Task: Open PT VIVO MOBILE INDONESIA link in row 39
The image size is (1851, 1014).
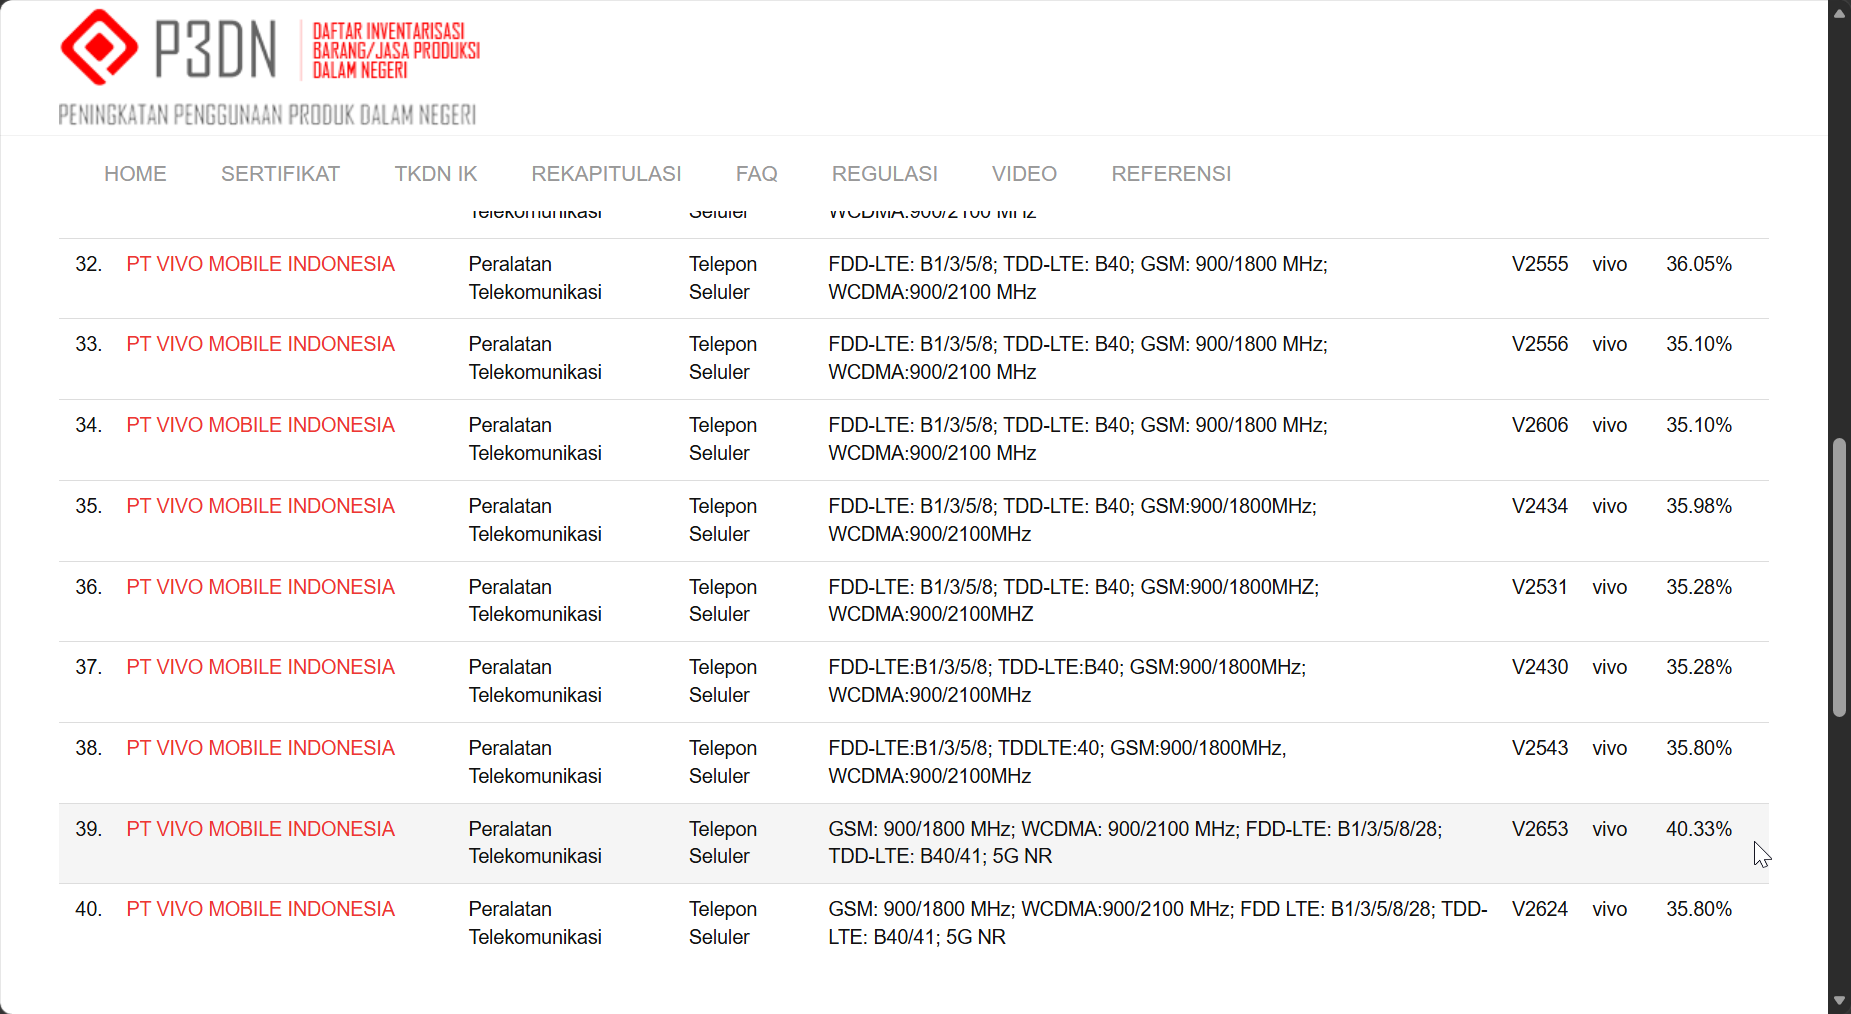Action: [x=260, y=829]
